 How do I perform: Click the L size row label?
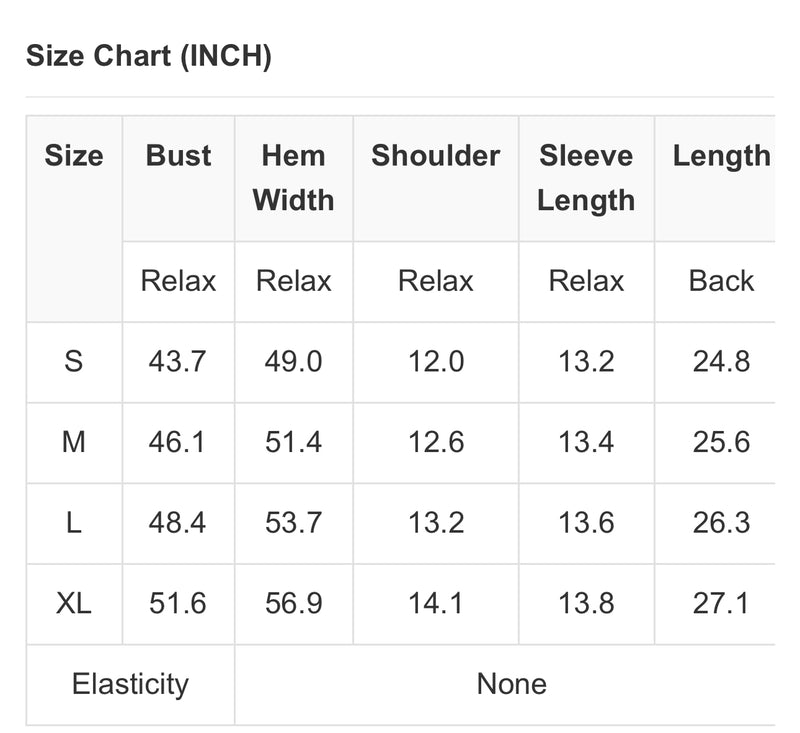[73, 523]
